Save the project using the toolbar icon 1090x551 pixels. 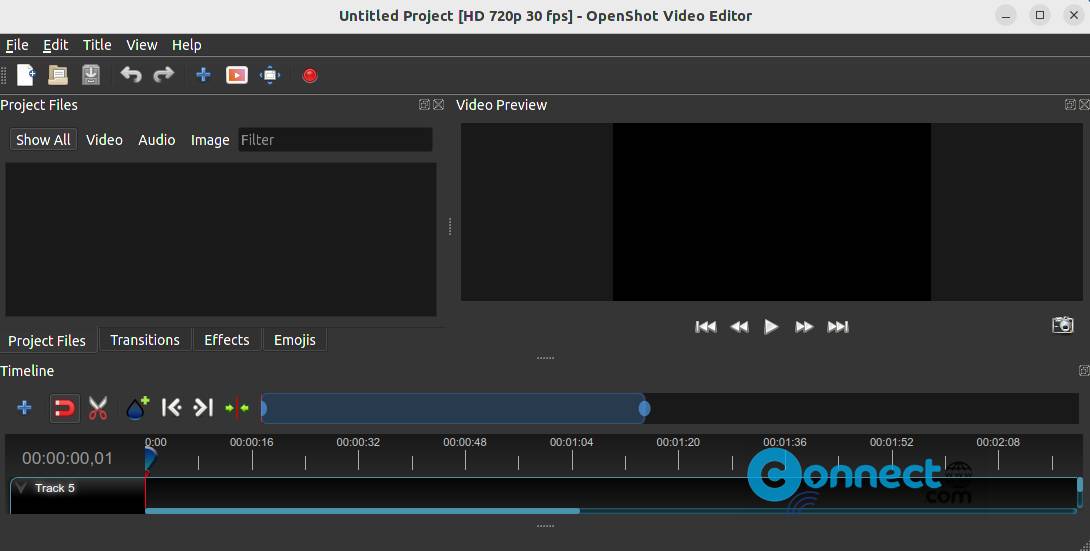91,75
